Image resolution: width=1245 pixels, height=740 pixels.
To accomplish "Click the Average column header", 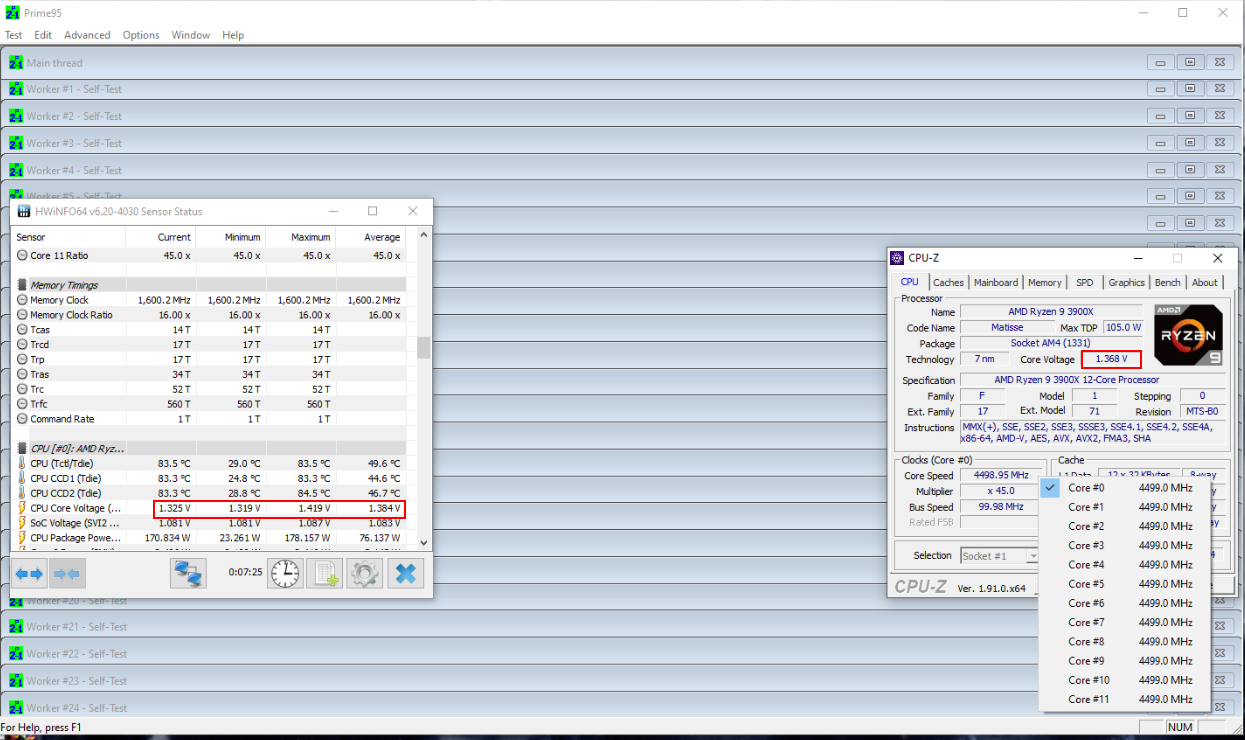I will [x=371, y=237].
